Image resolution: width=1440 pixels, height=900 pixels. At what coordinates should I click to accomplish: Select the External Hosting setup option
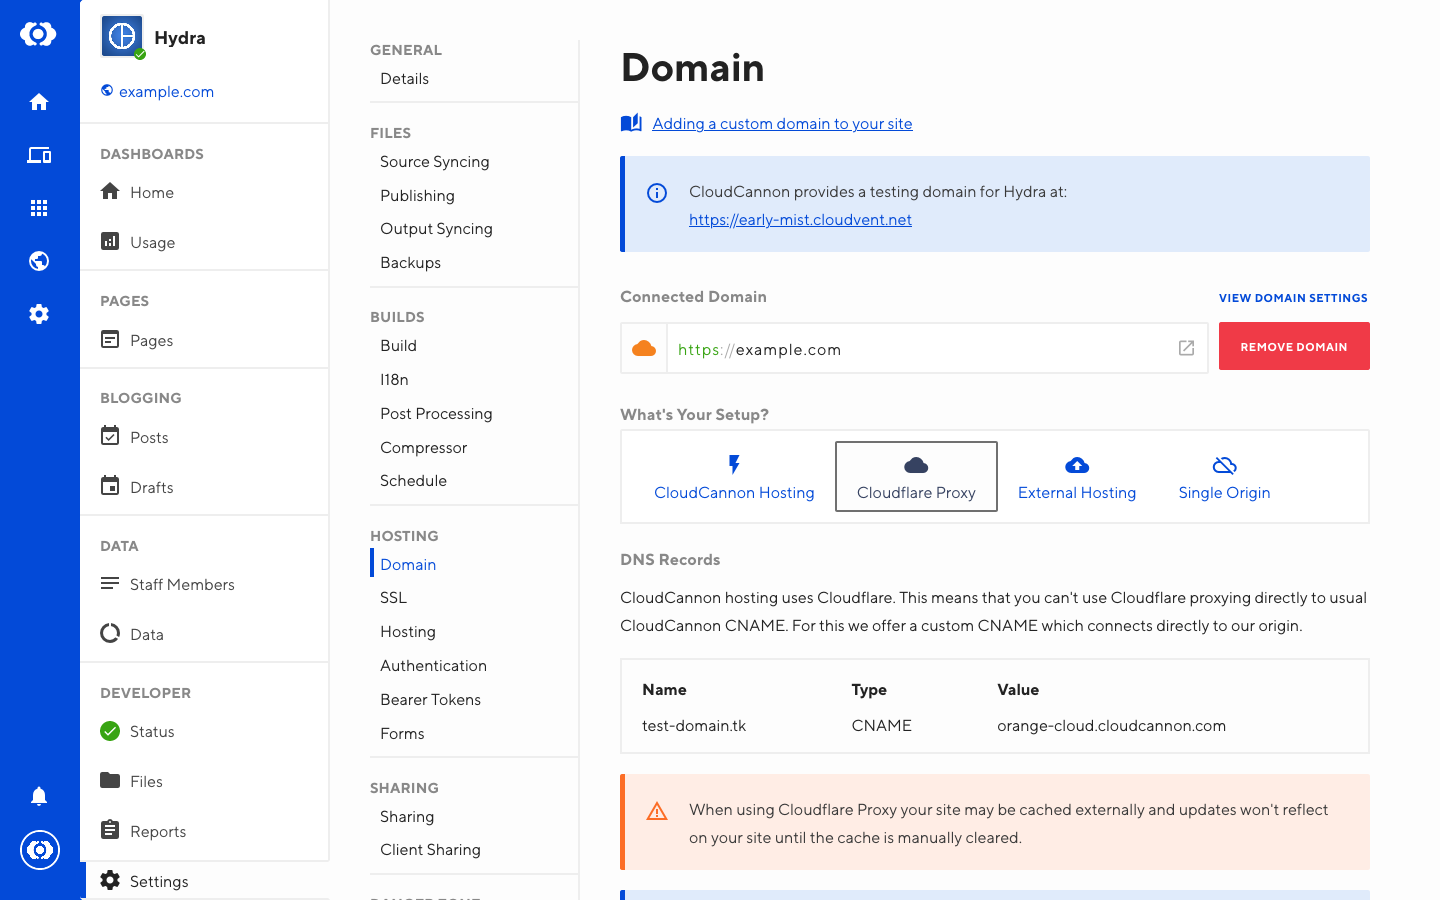click(x=1077, y=477)
